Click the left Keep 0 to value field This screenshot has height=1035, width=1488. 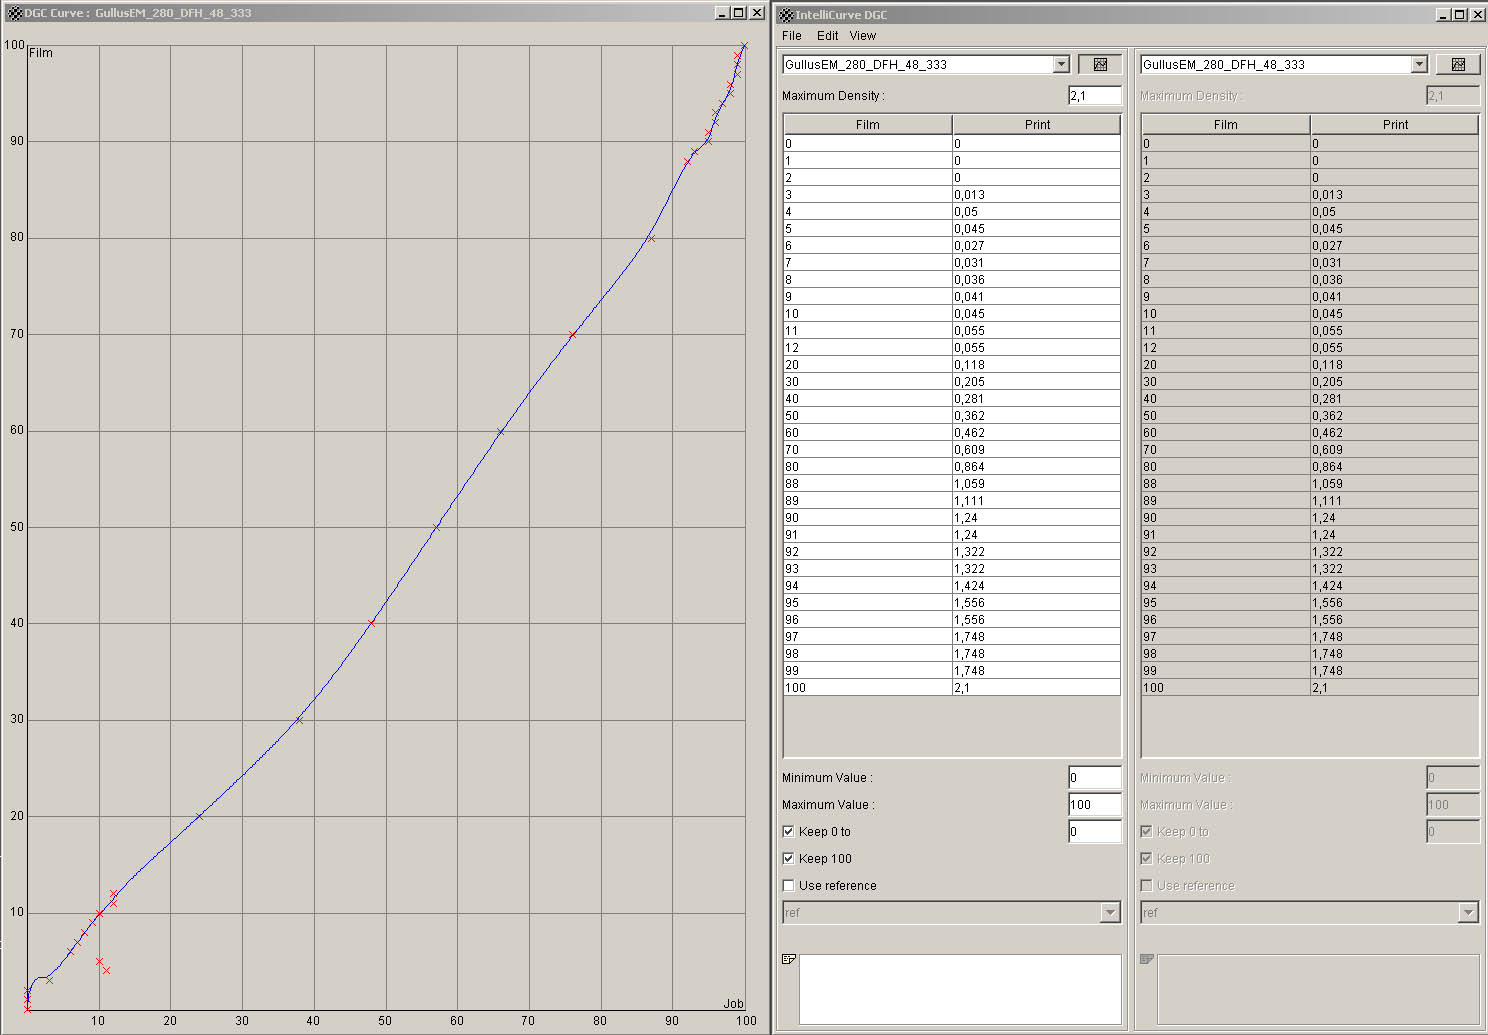pyautogui.click(x=1094, y=831)
